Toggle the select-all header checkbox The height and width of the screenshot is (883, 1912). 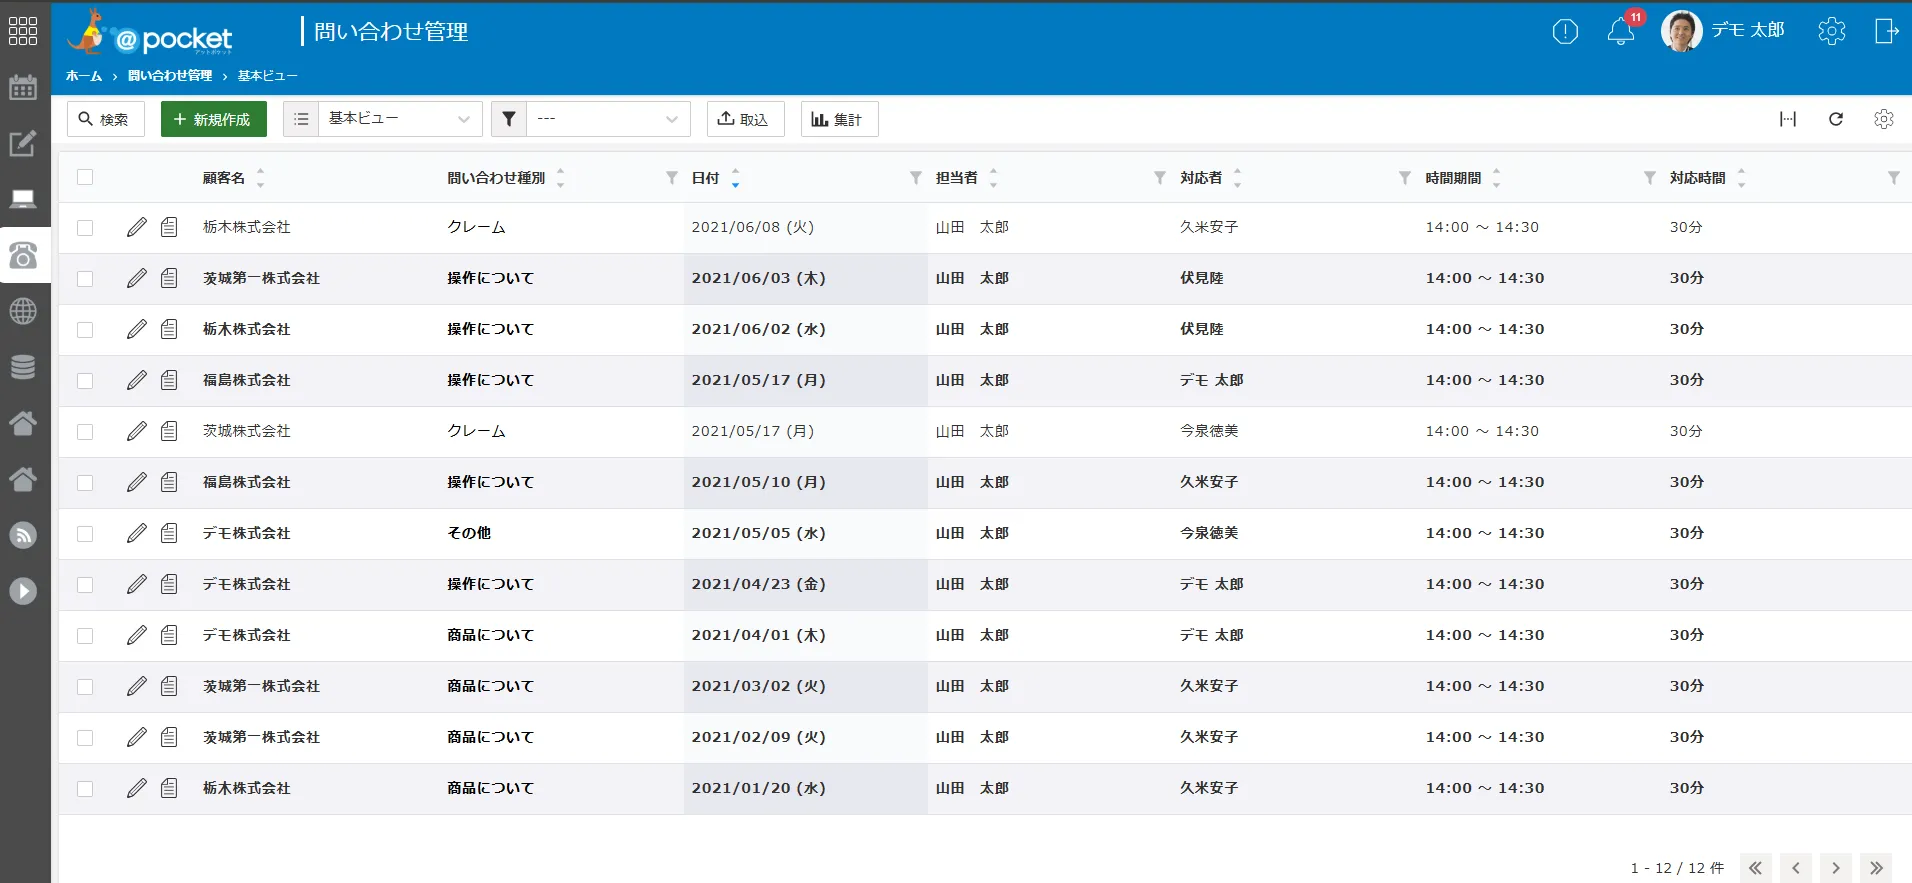point(85,177)
